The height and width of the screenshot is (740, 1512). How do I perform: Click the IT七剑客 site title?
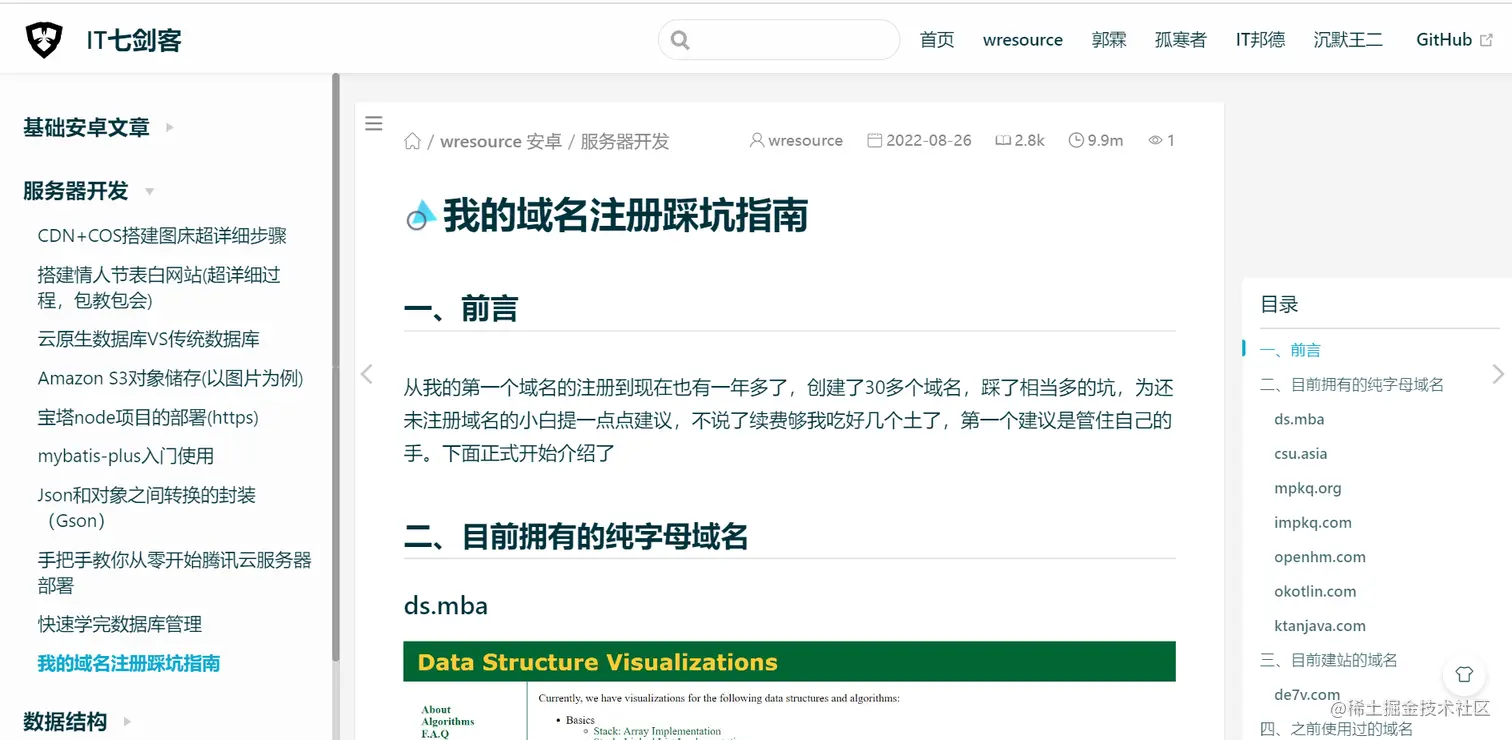(x=135, y=41)
